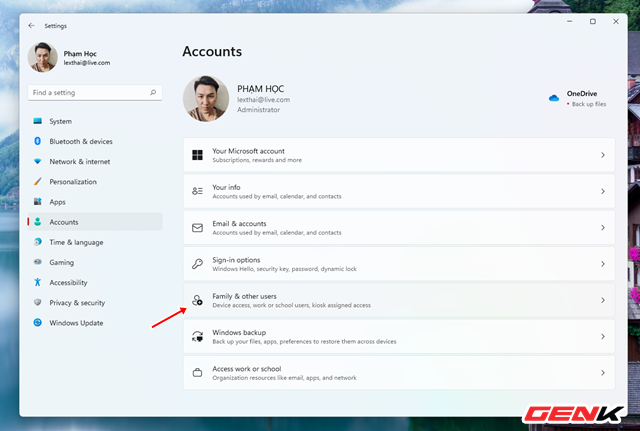The height and width of the screenshot is (431, 640).
Task: Open Windows Update page
Action: coord(95,322)
